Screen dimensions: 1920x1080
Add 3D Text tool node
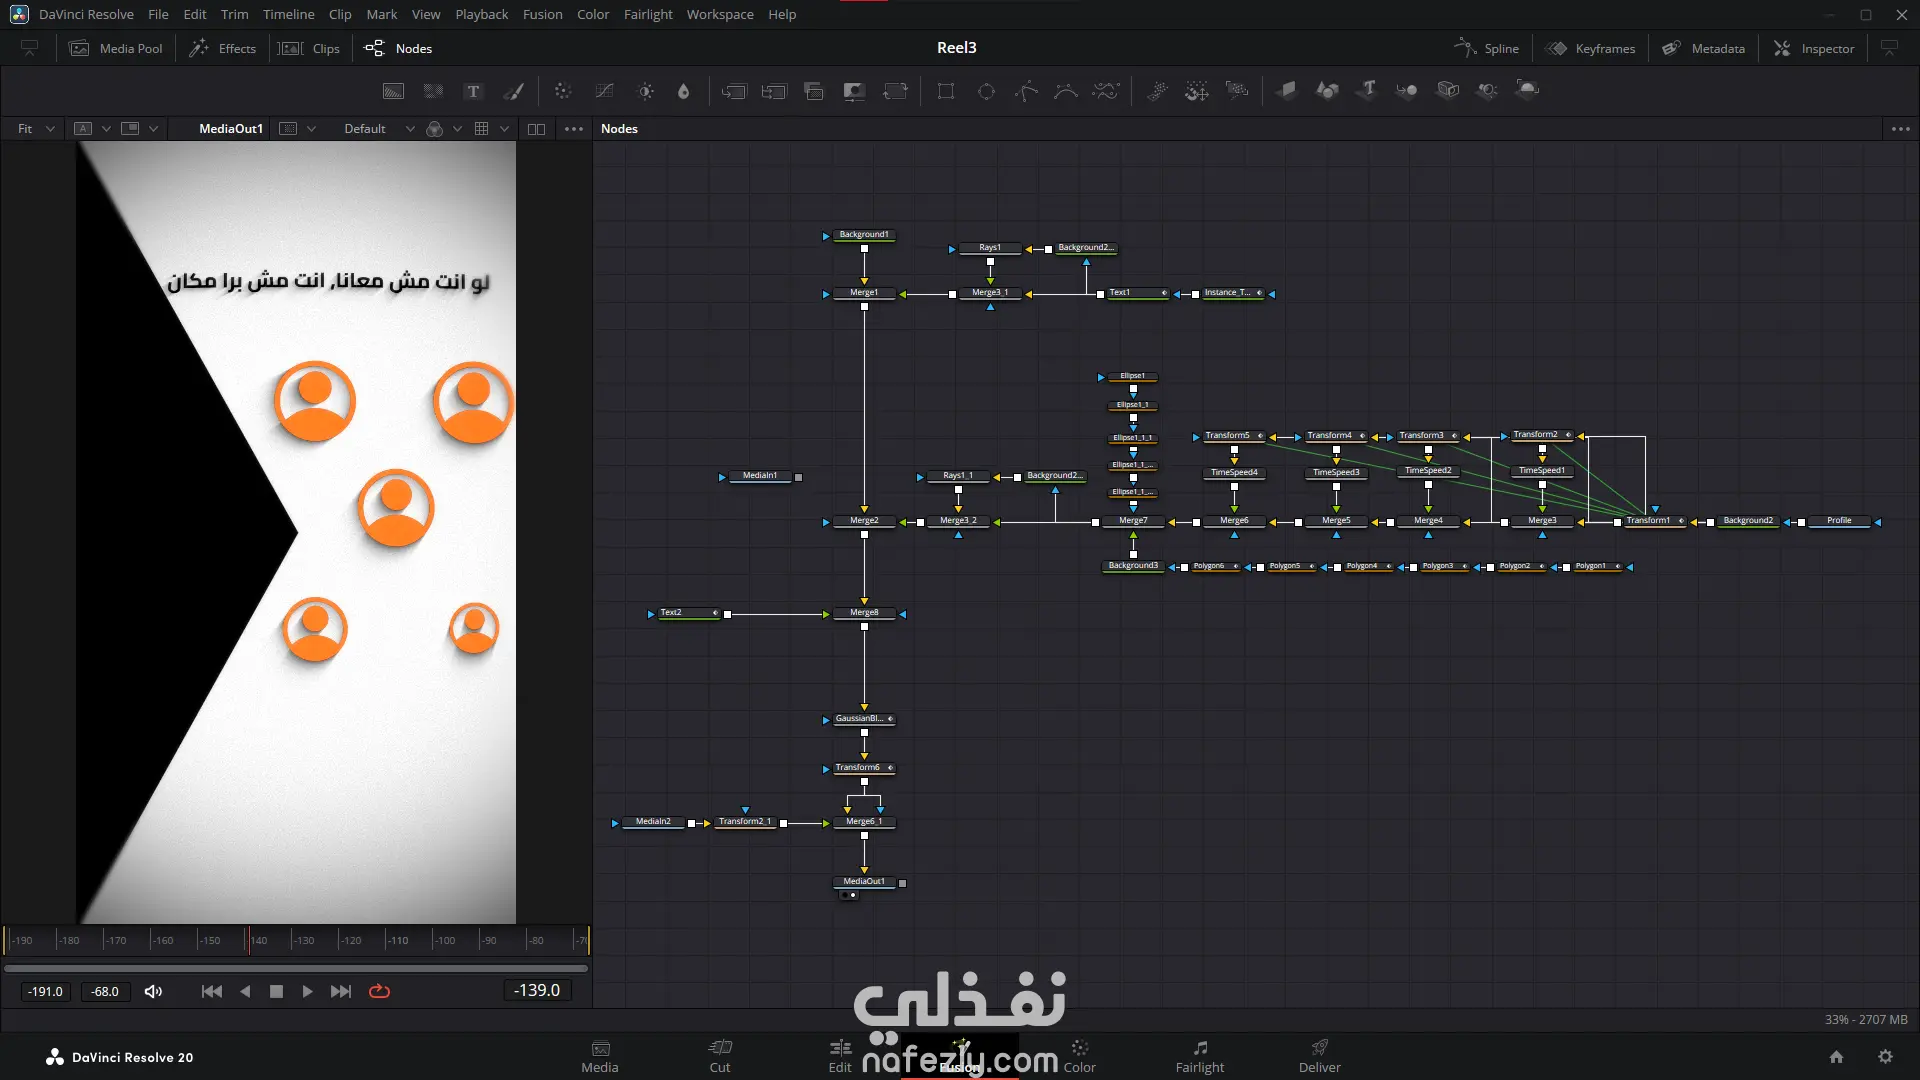point(1367,90)
